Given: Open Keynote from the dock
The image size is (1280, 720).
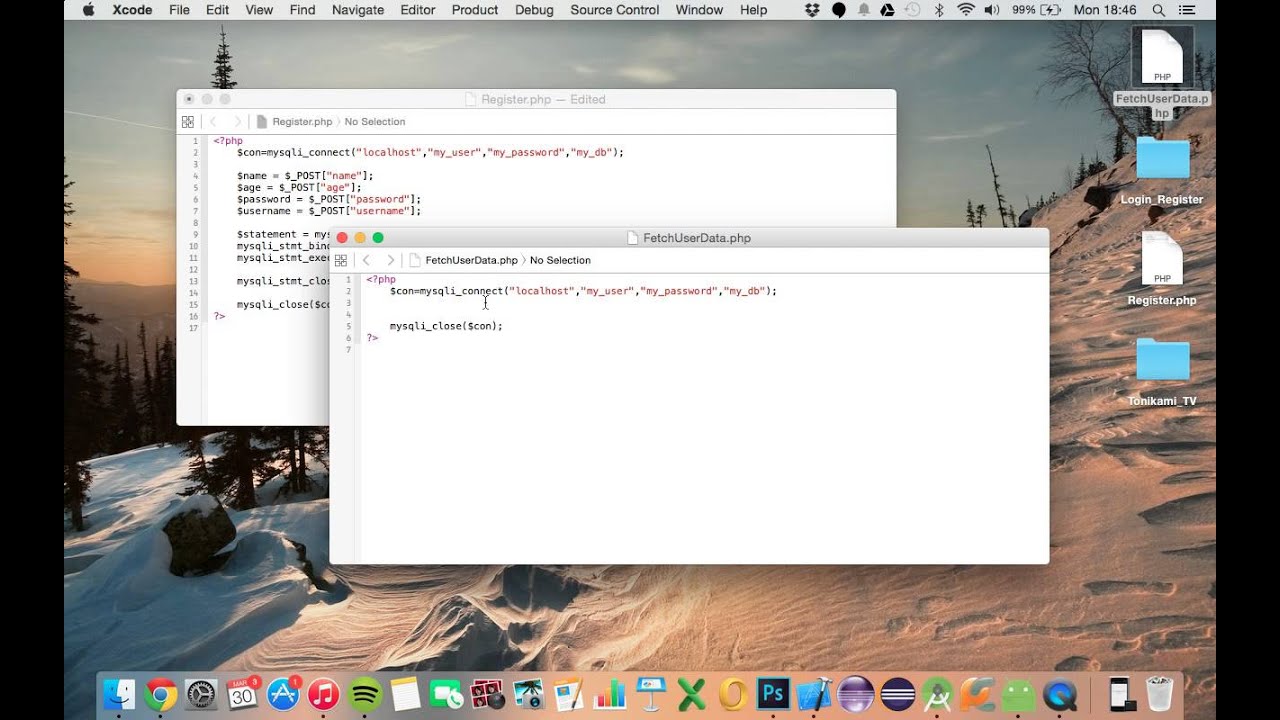Looking at the screenshot, I should 651,693.
